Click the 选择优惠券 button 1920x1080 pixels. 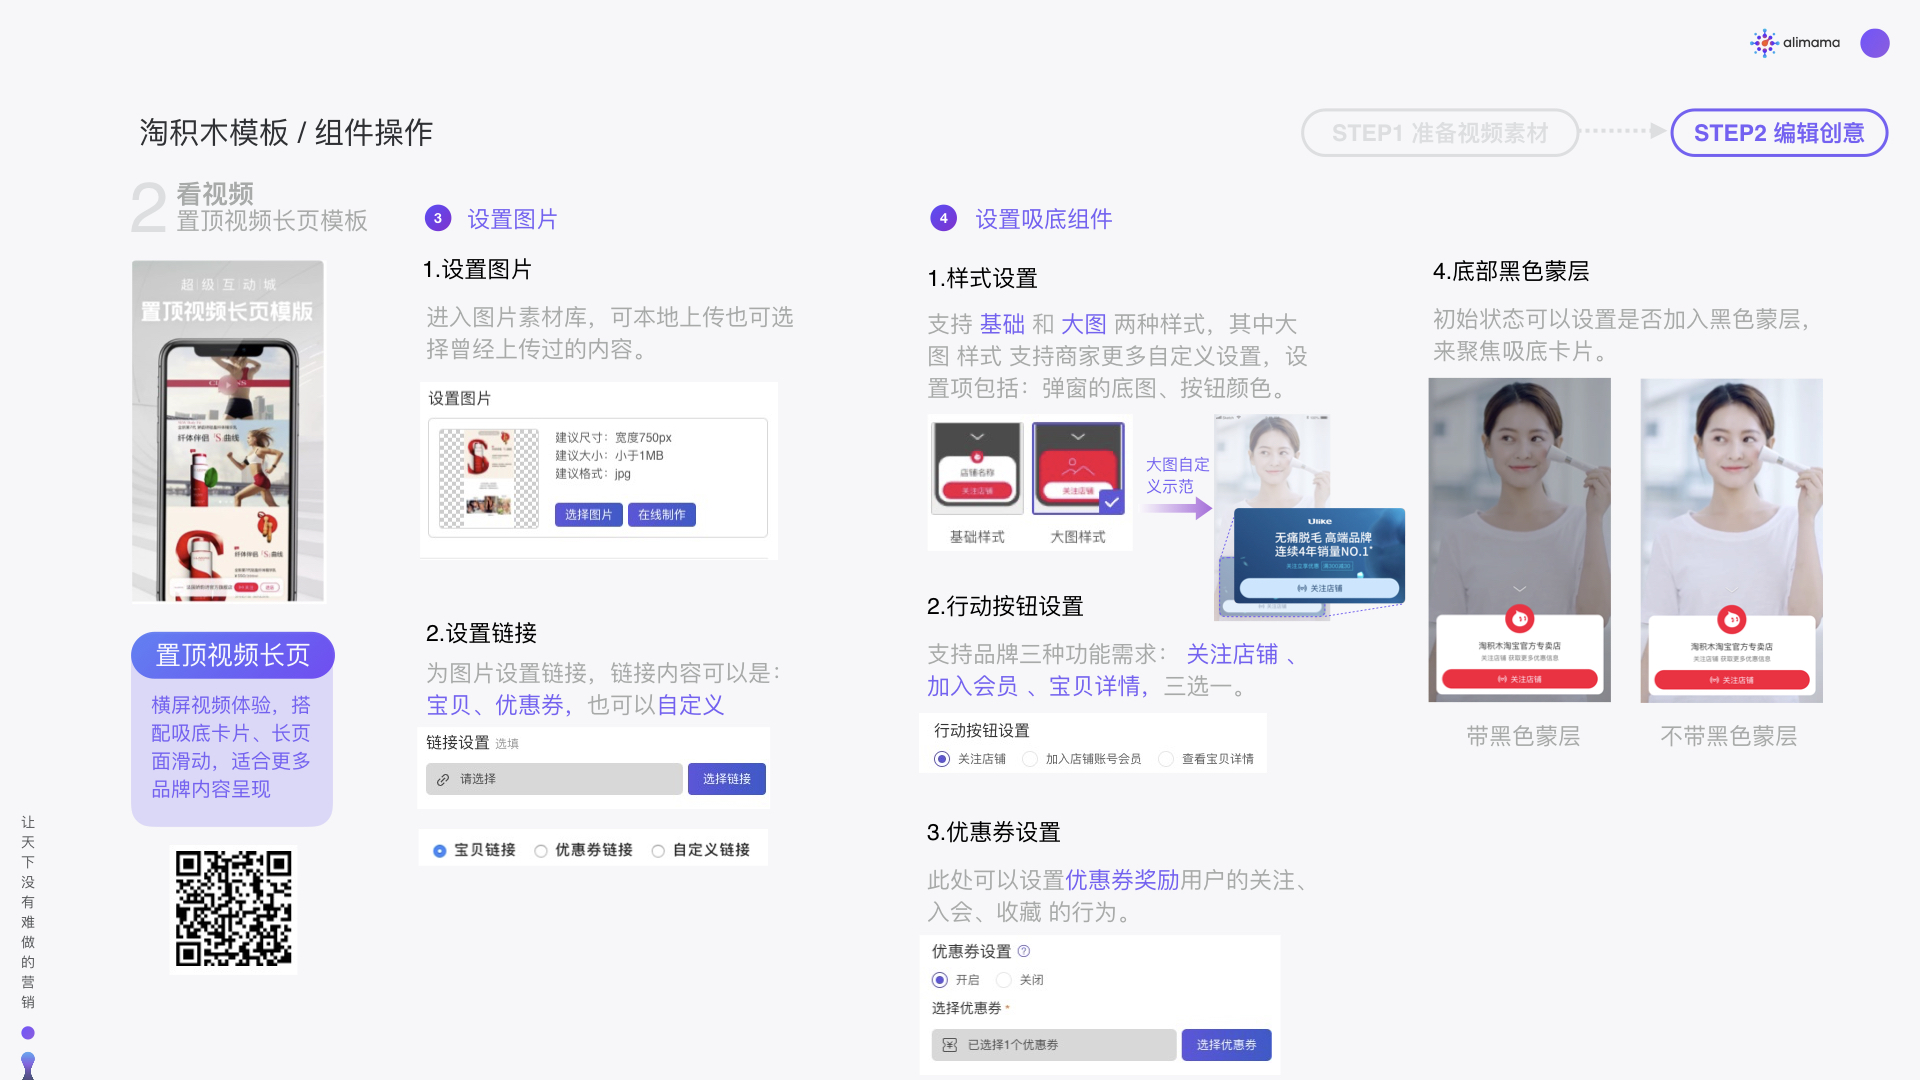point(1226,1045)
